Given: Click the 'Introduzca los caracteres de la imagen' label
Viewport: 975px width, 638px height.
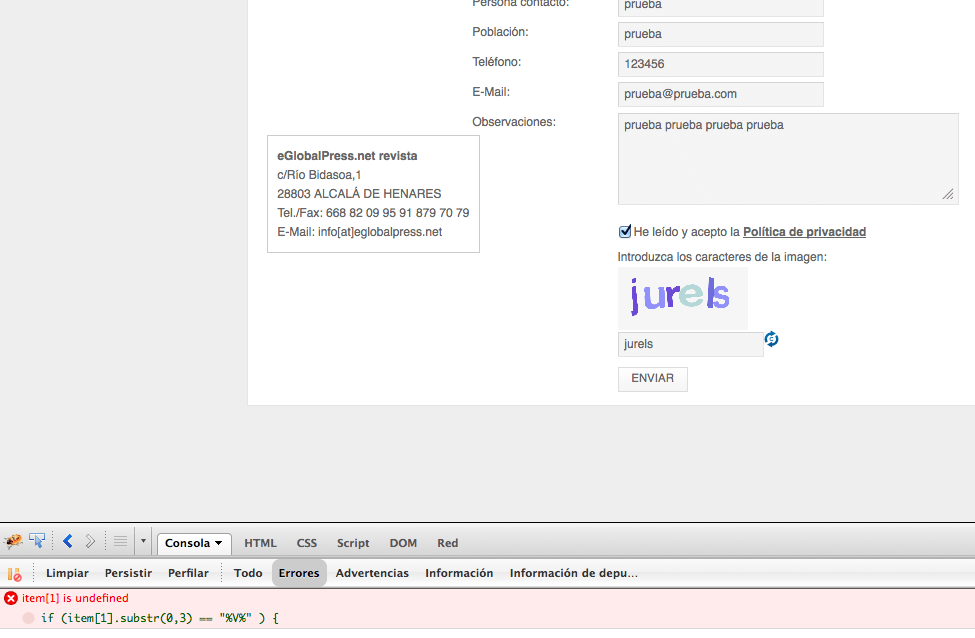Looking at the screenshot, I should (722, 257).
